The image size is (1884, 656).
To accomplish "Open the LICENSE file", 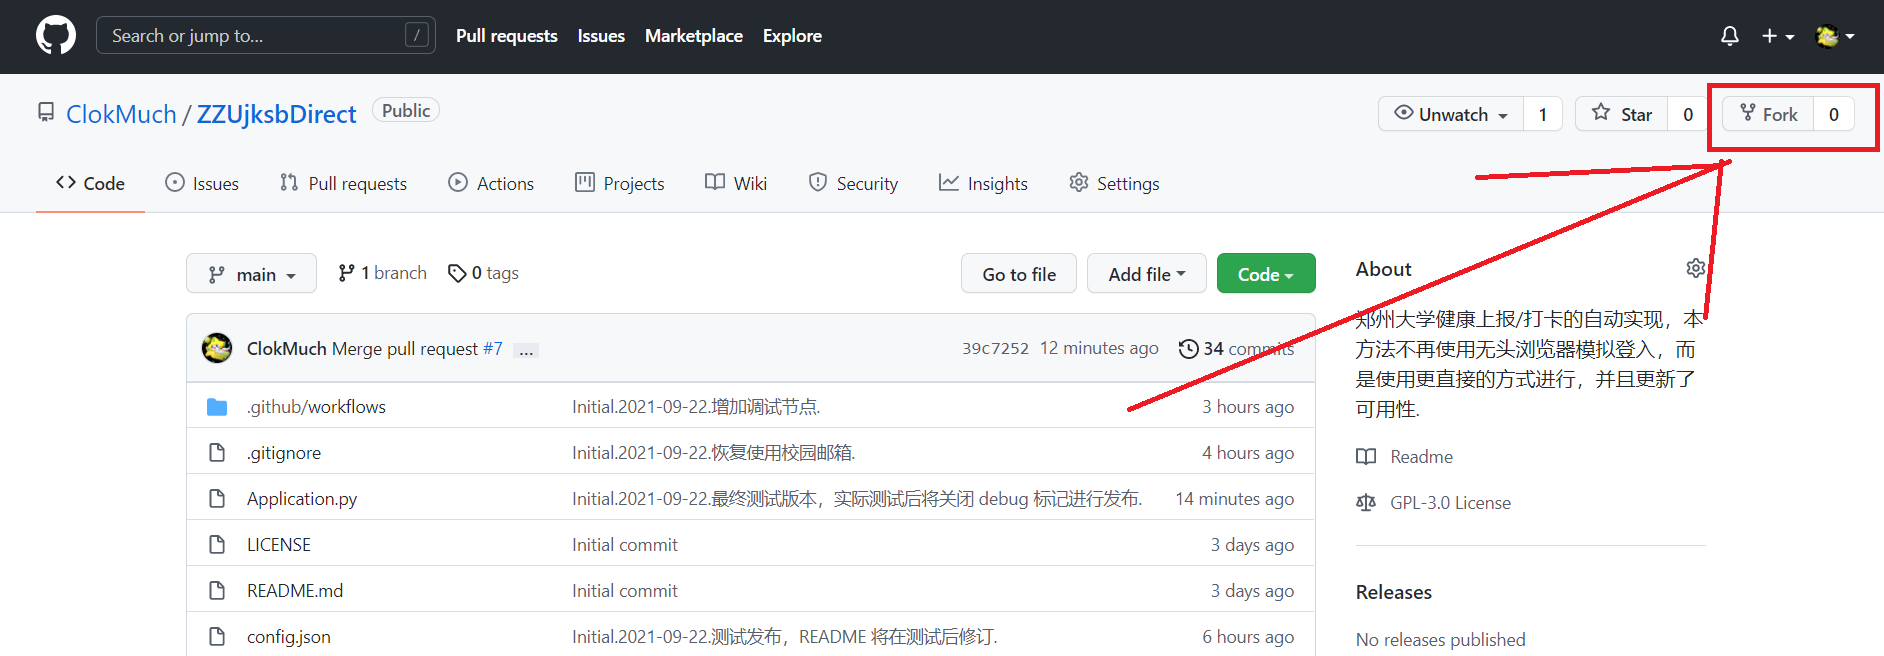I will (x=279, y=544).
